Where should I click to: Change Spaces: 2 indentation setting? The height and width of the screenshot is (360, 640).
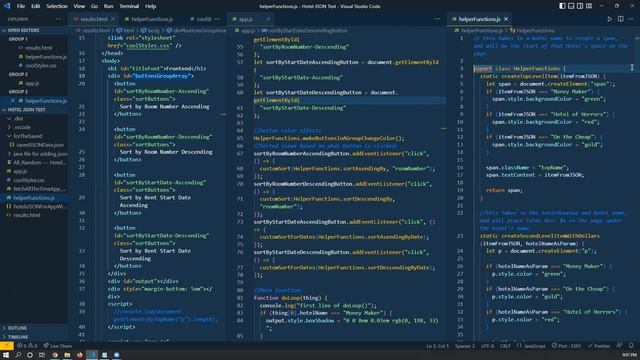(x=465, y=346)
